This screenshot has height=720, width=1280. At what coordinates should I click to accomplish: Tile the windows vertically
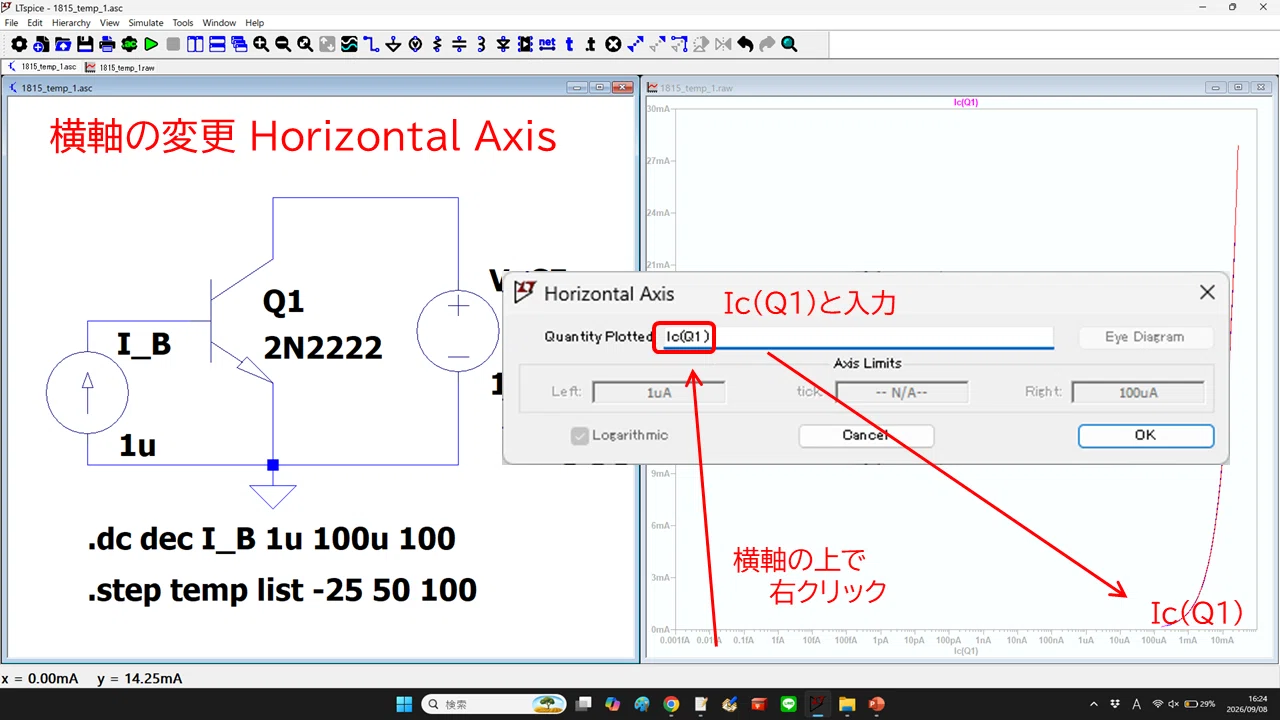(195, 44)
